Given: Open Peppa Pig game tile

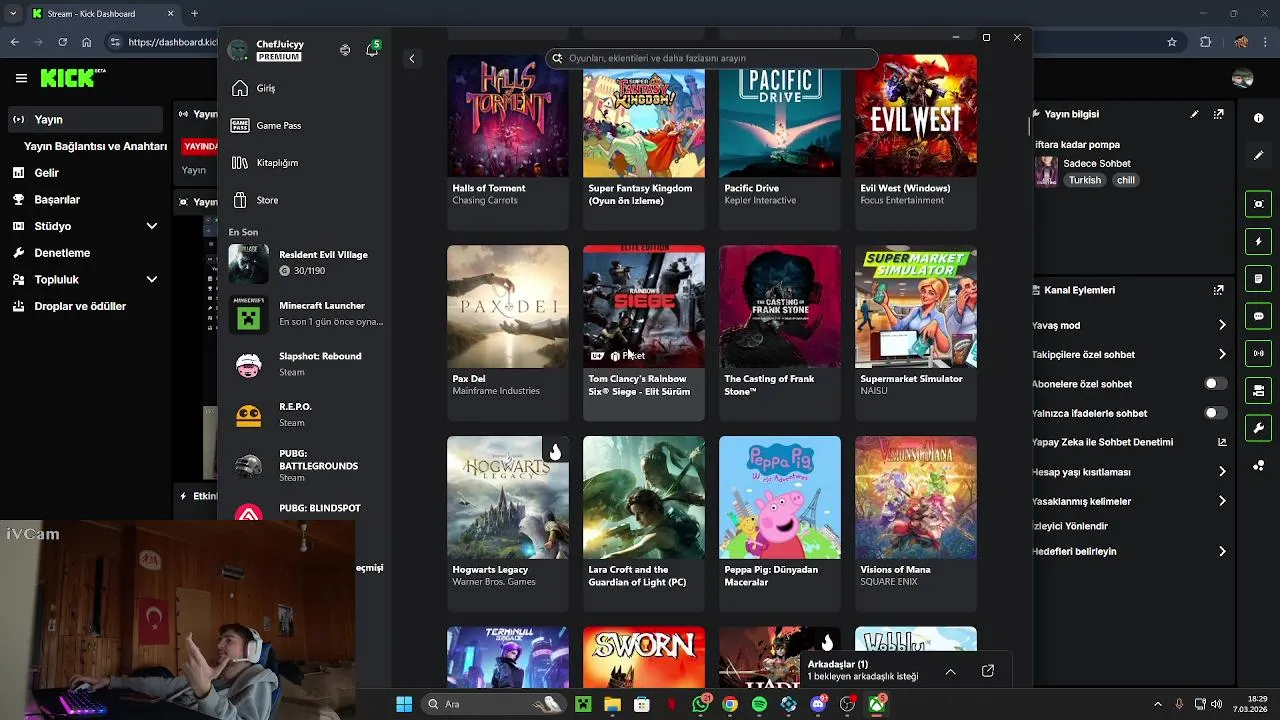Looking at the screenshot, I should [780, 523].
